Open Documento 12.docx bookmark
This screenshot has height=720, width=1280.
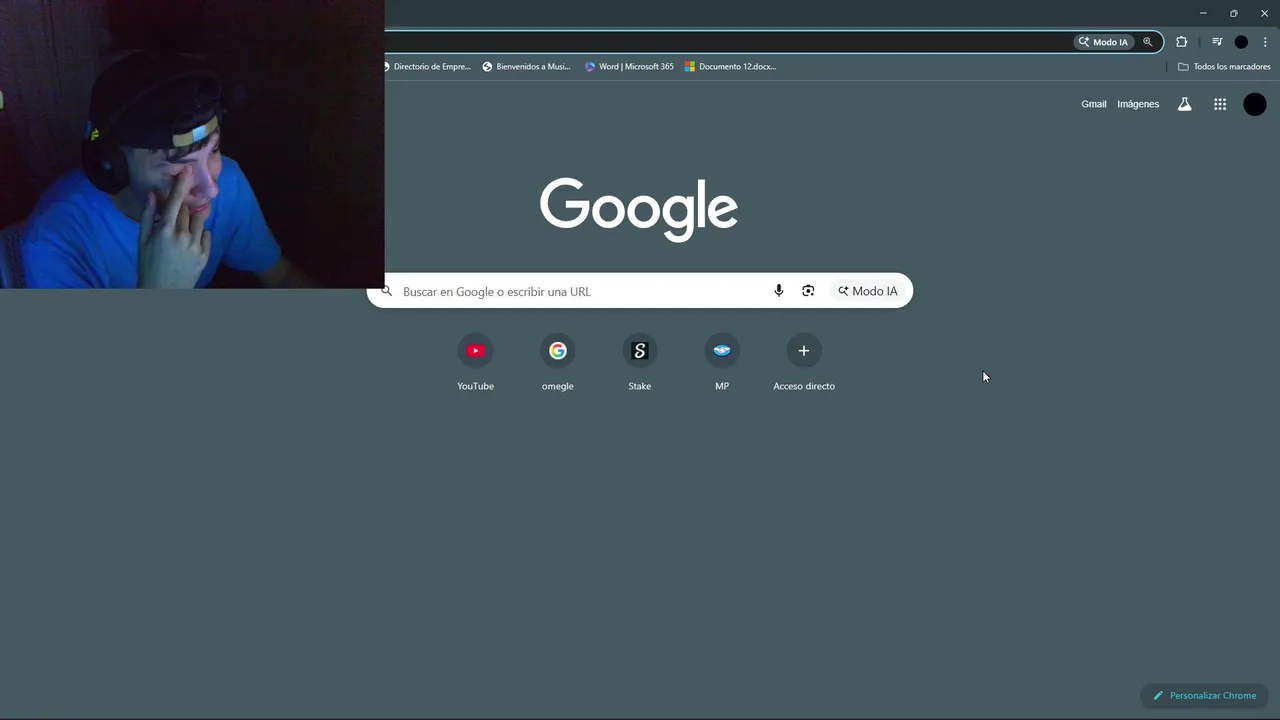(x=730, y=67)
